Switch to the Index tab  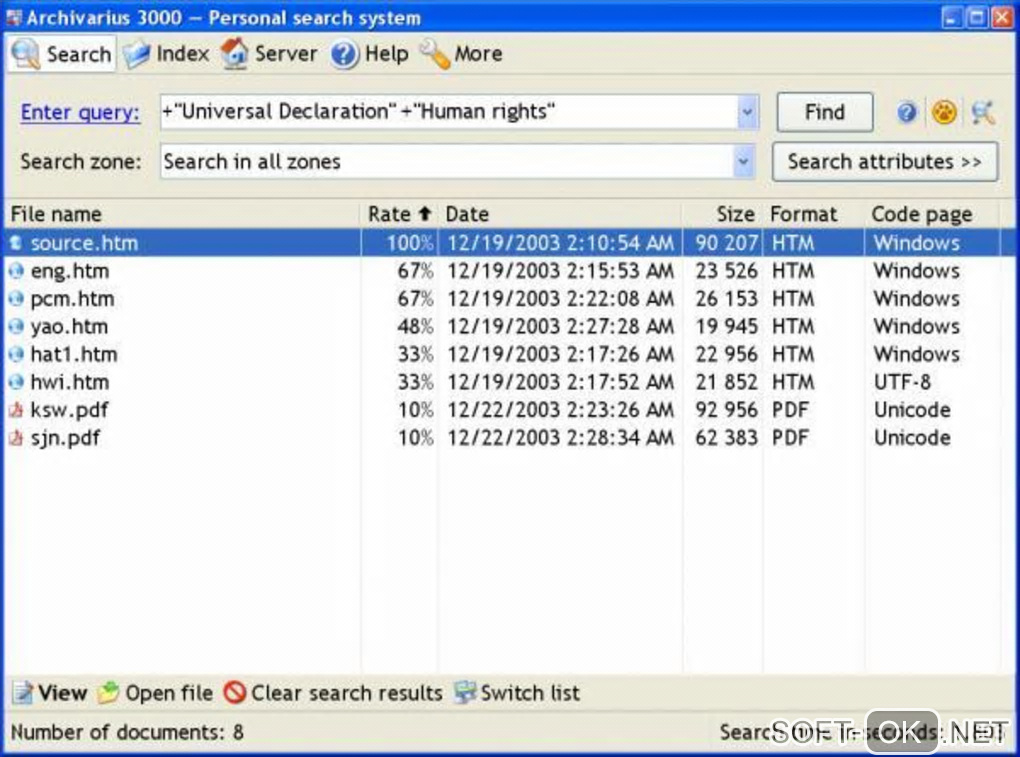[167, 53]
